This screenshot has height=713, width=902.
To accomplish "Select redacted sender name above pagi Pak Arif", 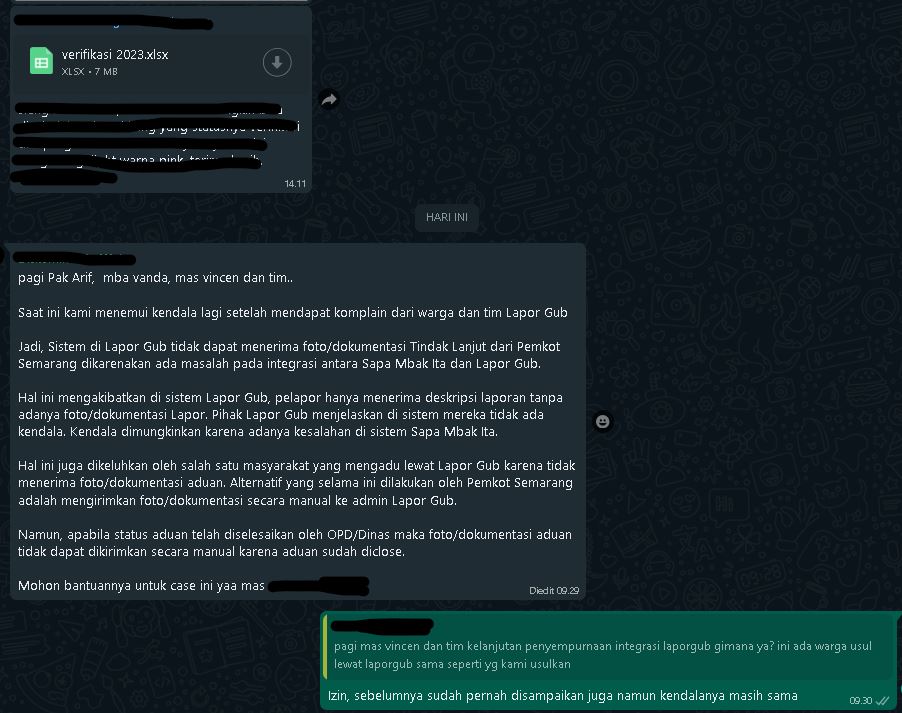I will point(74,259).
